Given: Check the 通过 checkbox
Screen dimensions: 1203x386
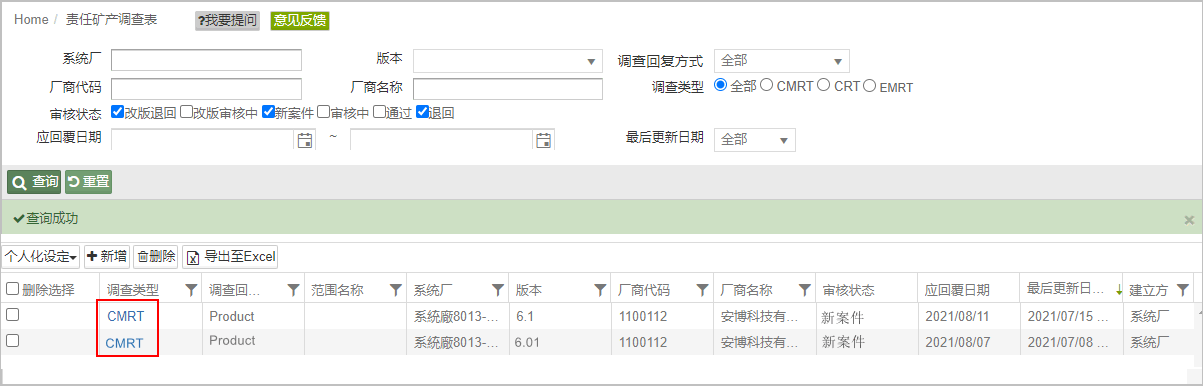Looking at the screenshot, I should coord(380,112).
